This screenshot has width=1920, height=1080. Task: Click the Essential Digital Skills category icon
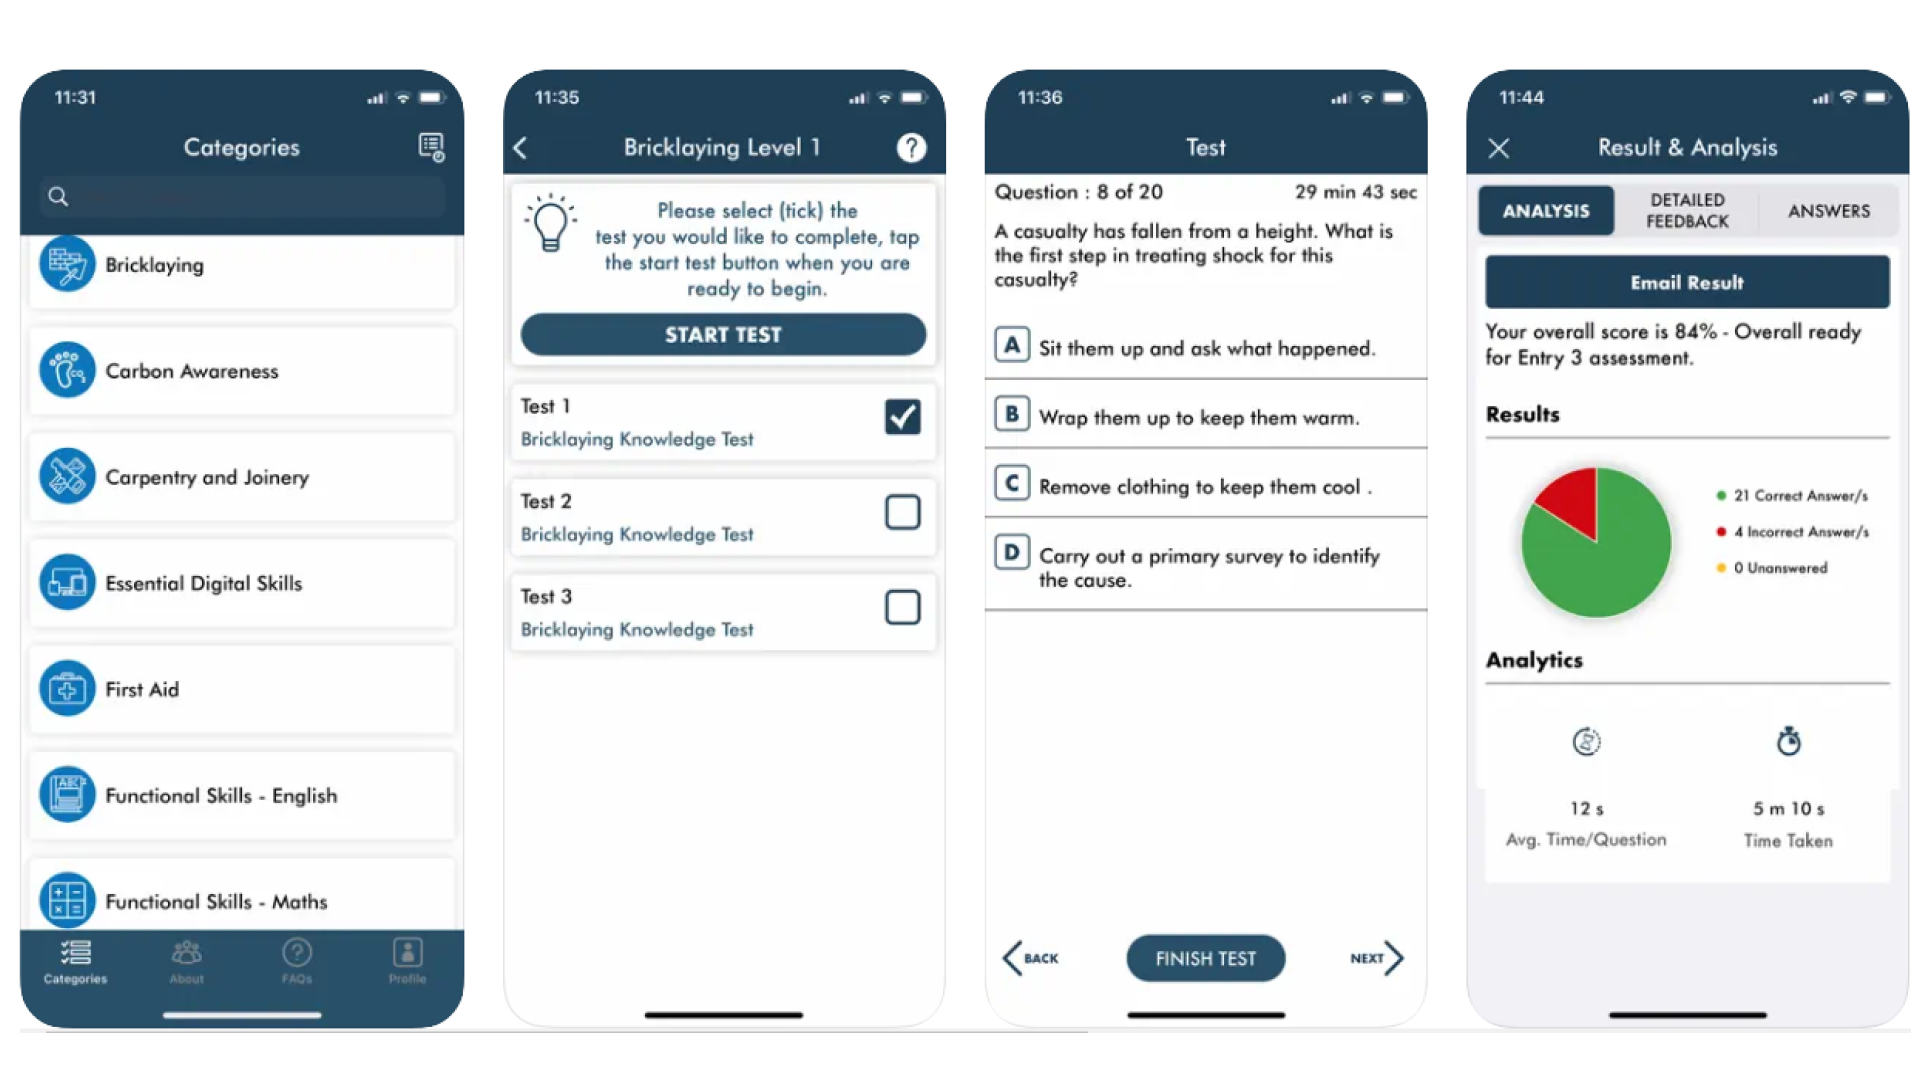[x=69, y=582]
